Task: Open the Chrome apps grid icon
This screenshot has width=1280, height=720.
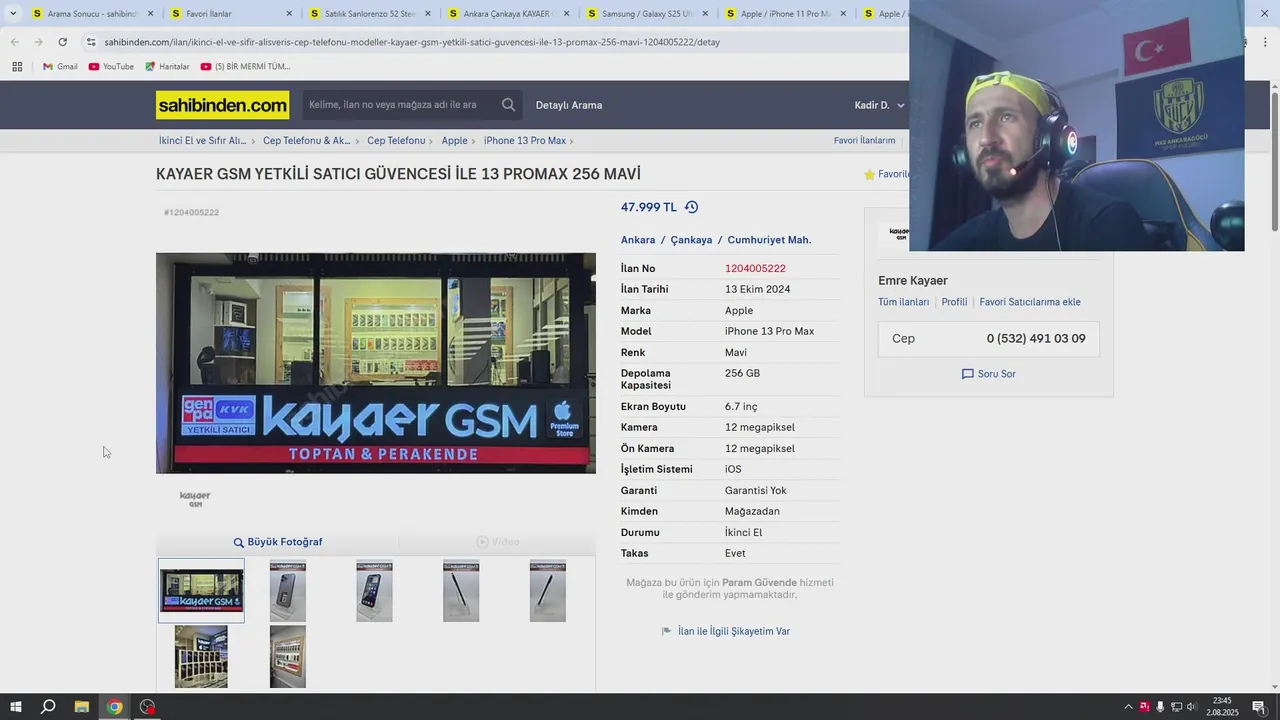Action: tap(17, 67)
